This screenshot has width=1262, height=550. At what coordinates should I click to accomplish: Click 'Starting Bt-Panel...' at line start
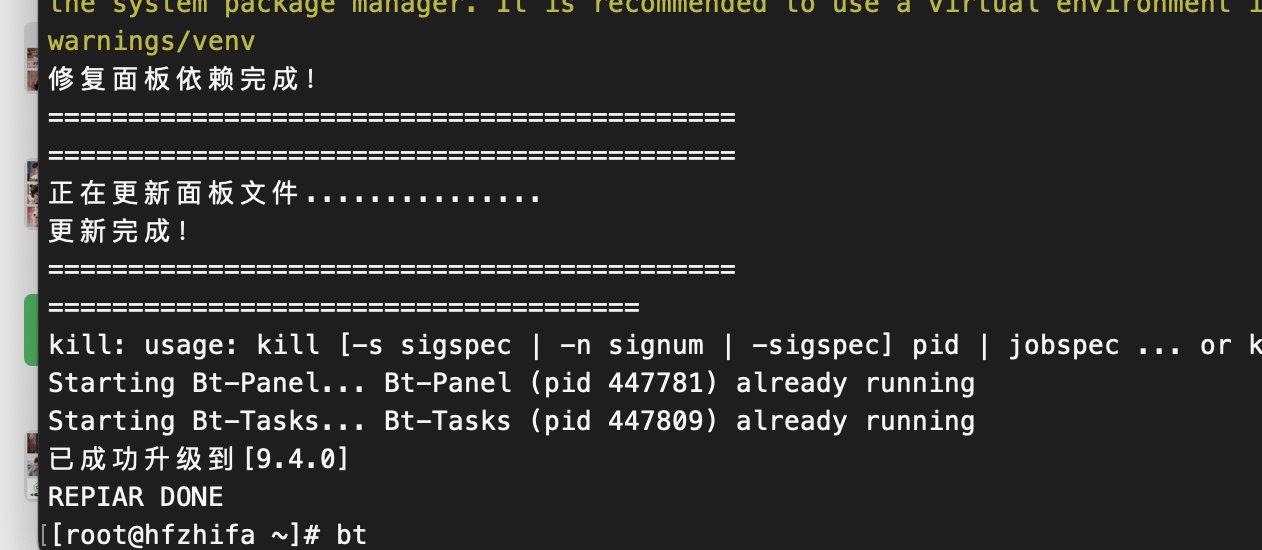(208, 383)
